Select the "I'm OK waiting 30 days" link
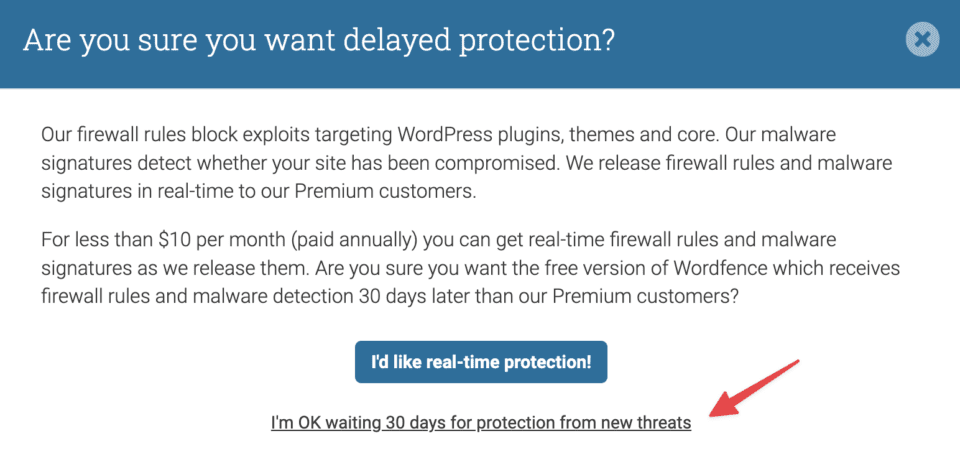Viewport: 960px width, 459px height. pyautogui.click(x=481, y=423)
